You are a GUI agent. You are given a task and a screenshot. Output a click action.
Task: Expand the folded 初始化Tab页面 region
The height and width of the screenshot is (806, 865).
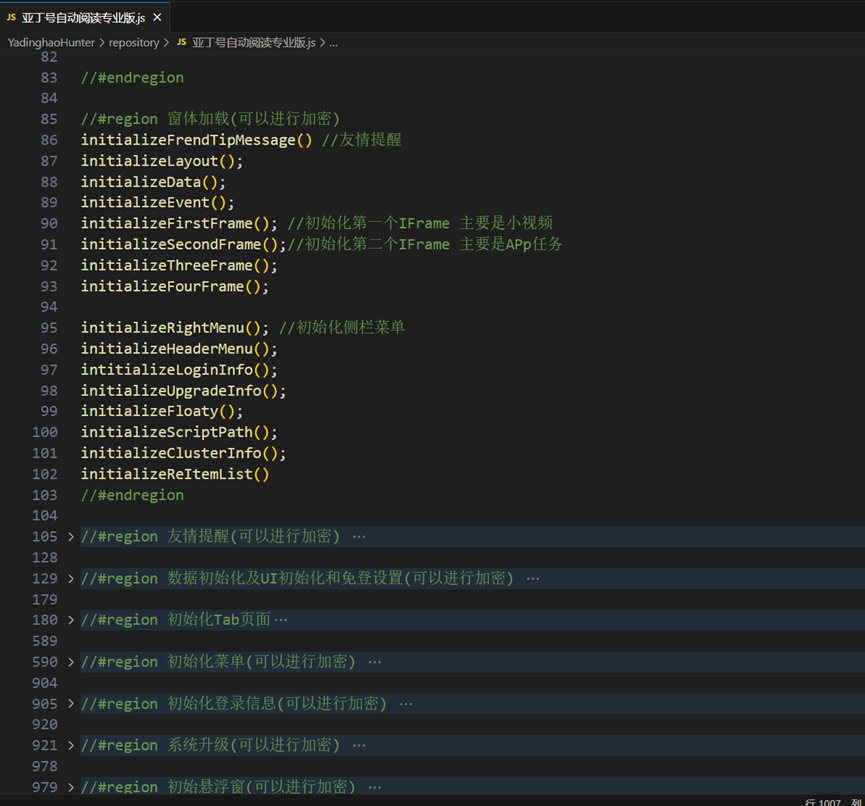tap(71, 620)
